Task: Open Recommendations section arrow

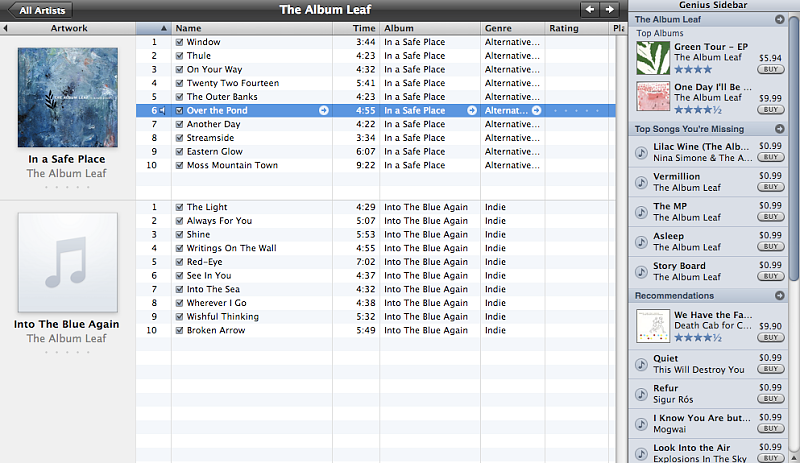Action: click(780, 296)
